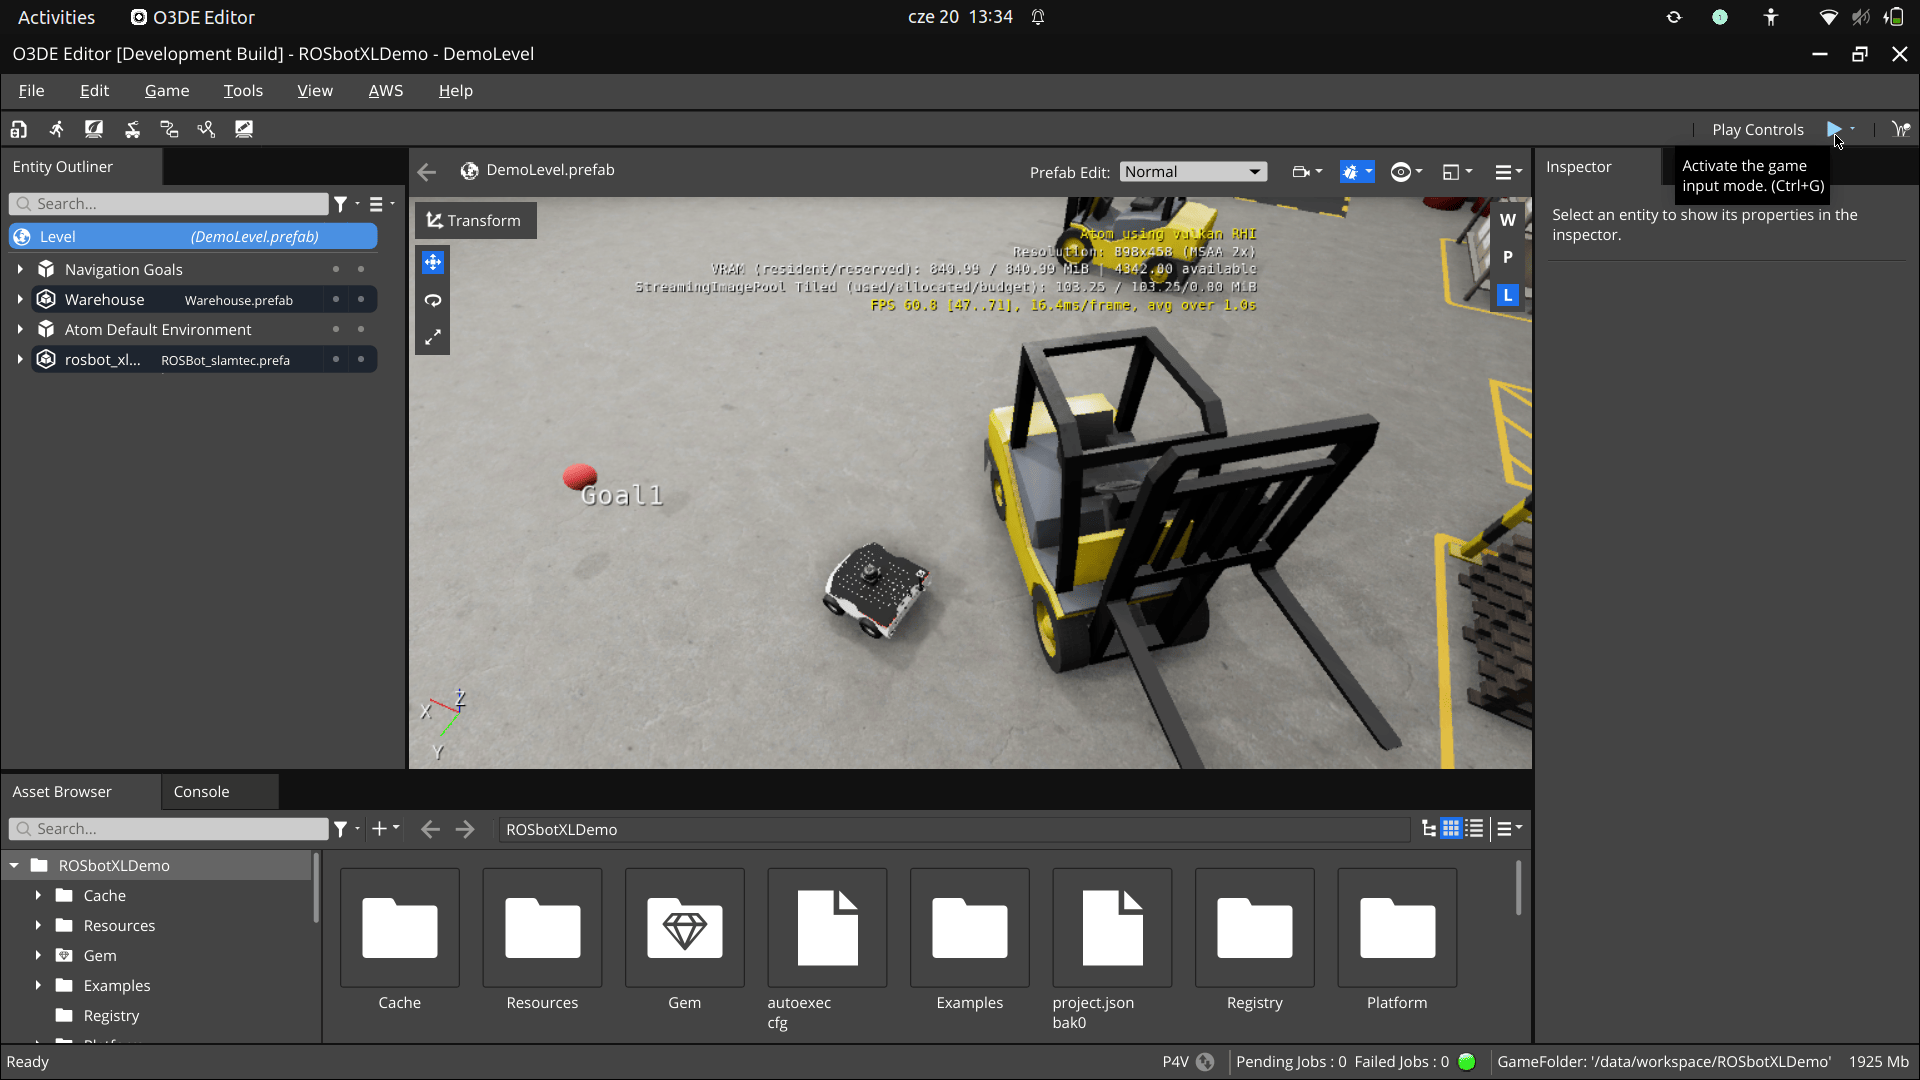
Task: Open the Script Canvas icon in toolbar
Action: tap(169, 129)
